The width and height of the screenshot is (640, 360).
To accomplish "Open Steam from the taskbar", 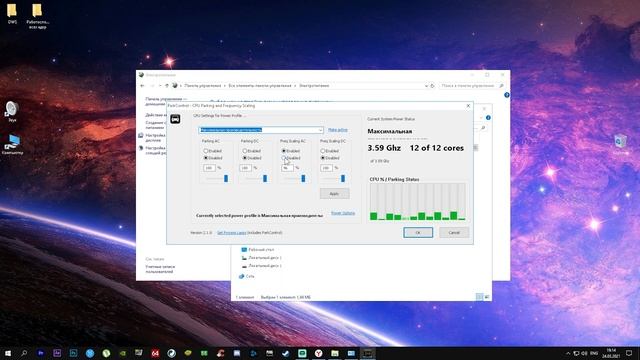I will 286,353.
